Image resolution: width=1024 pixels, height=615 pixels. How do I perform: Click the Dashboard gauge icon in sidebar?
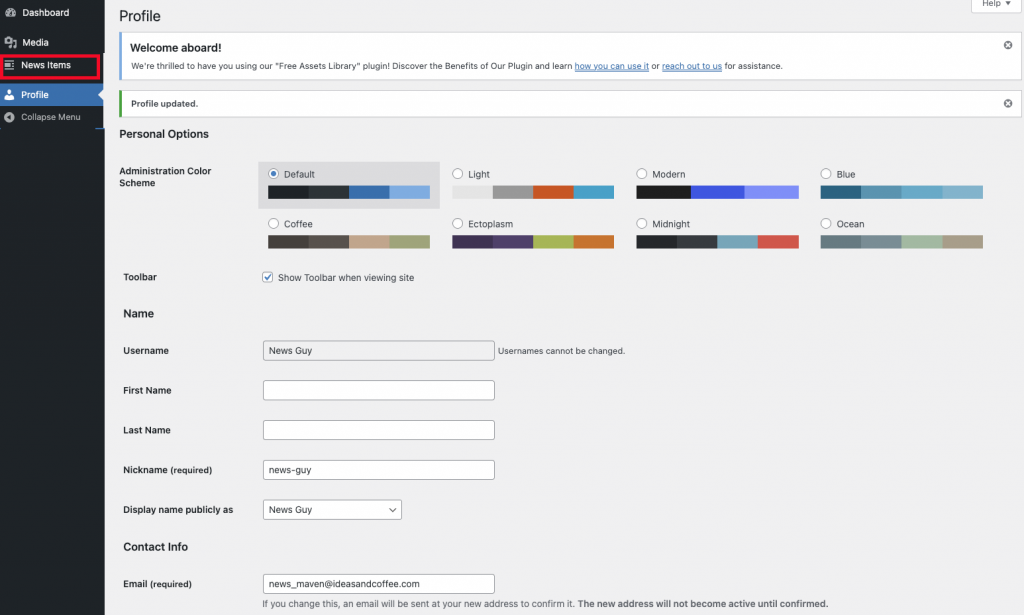coord(10,13)
